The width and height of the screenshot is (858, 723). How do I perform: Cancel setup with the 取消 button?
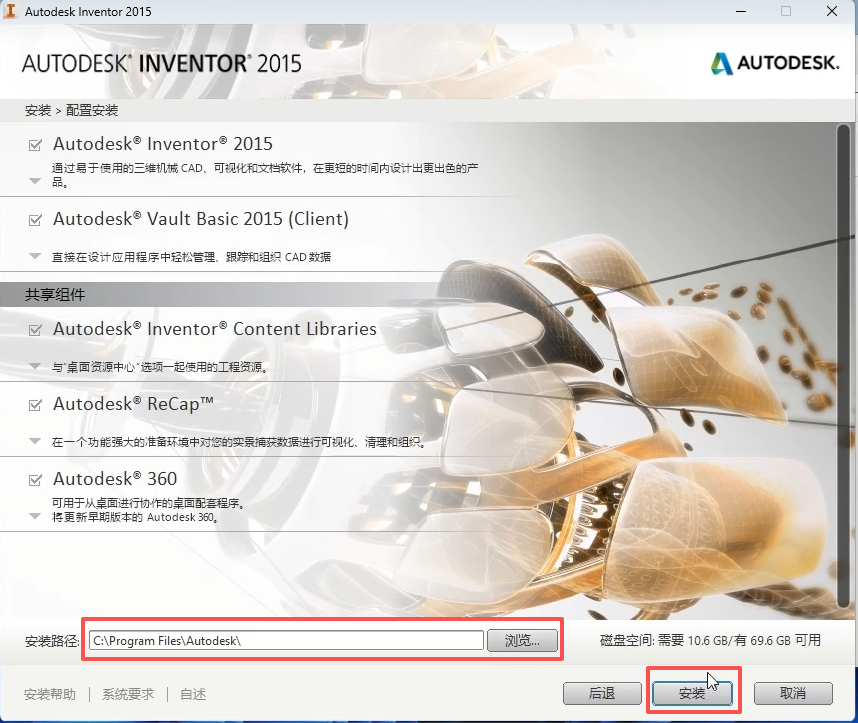792,693
